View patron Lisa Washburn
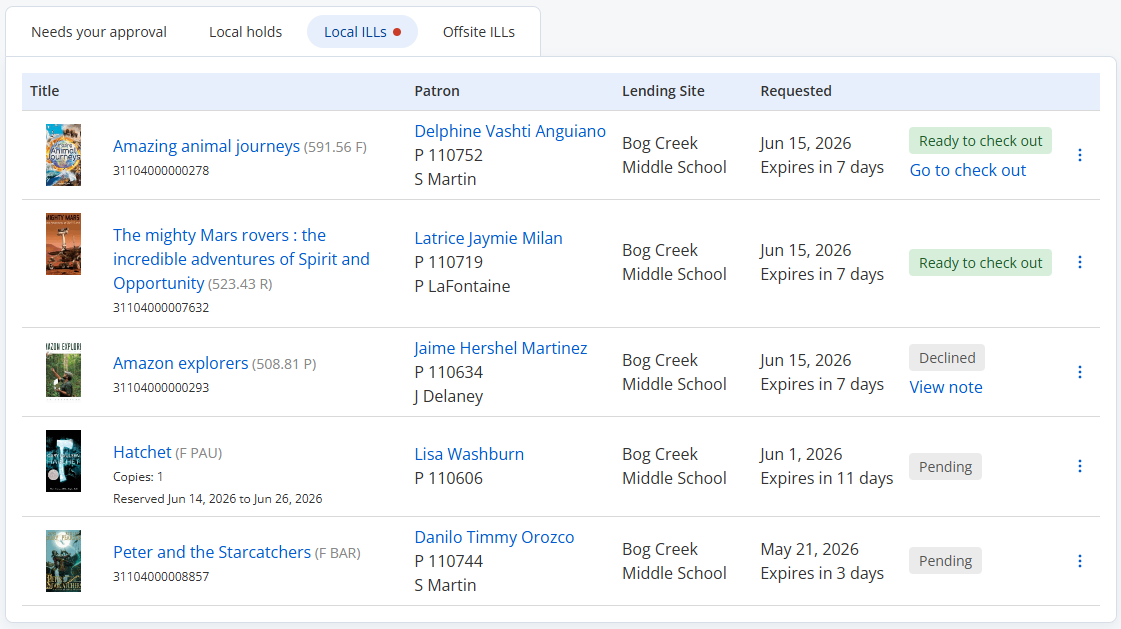This screenshot has height=629, width=1121. point(469,454)
